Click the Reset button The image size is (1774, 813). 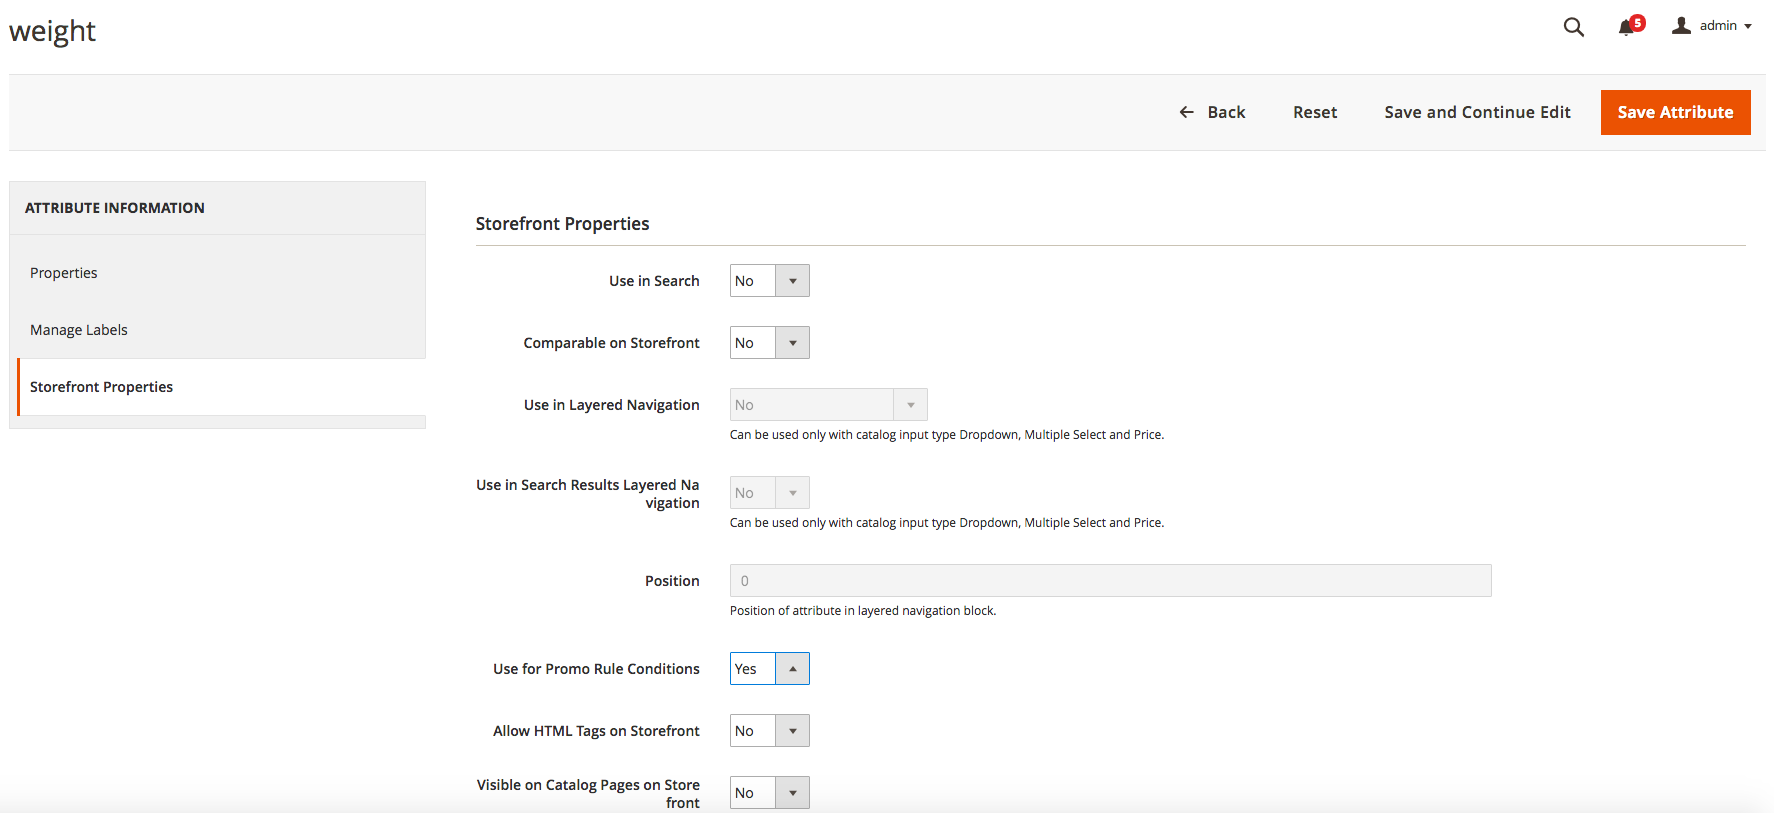click(1314, 112)
